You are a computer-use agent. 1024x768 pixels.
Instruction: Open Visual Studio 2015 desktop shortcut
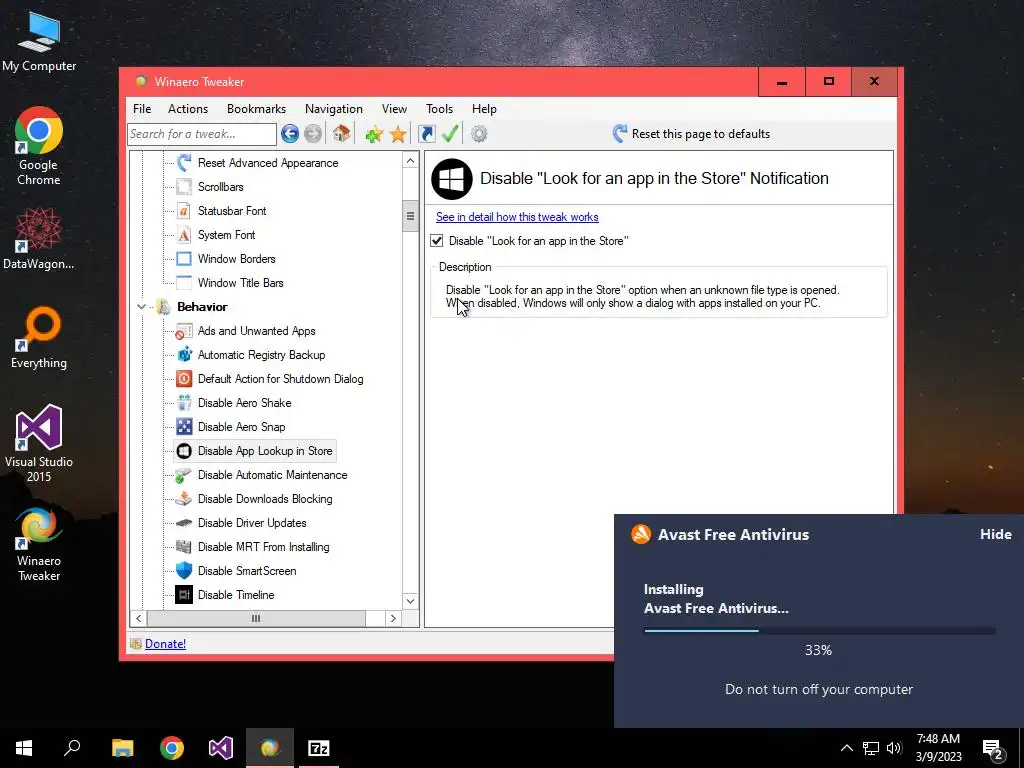click(39, 443)
